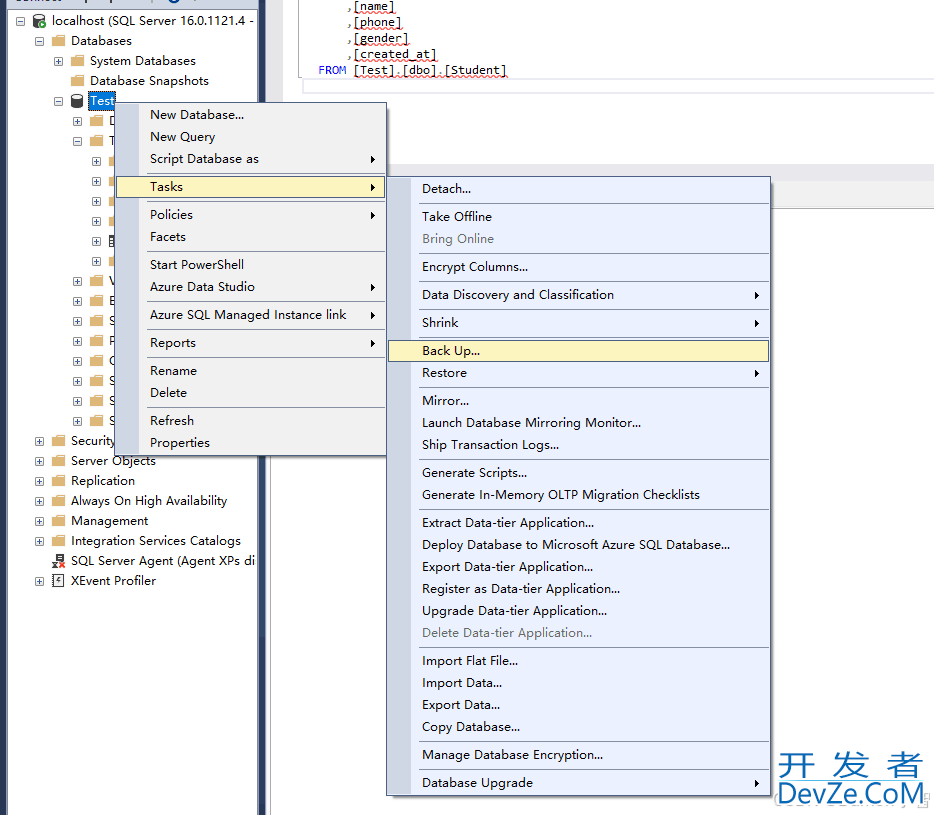Select Deploy Database to Microsoft Azure SQL Database...
Screen dimensions: 934x815
pos(578,545)
